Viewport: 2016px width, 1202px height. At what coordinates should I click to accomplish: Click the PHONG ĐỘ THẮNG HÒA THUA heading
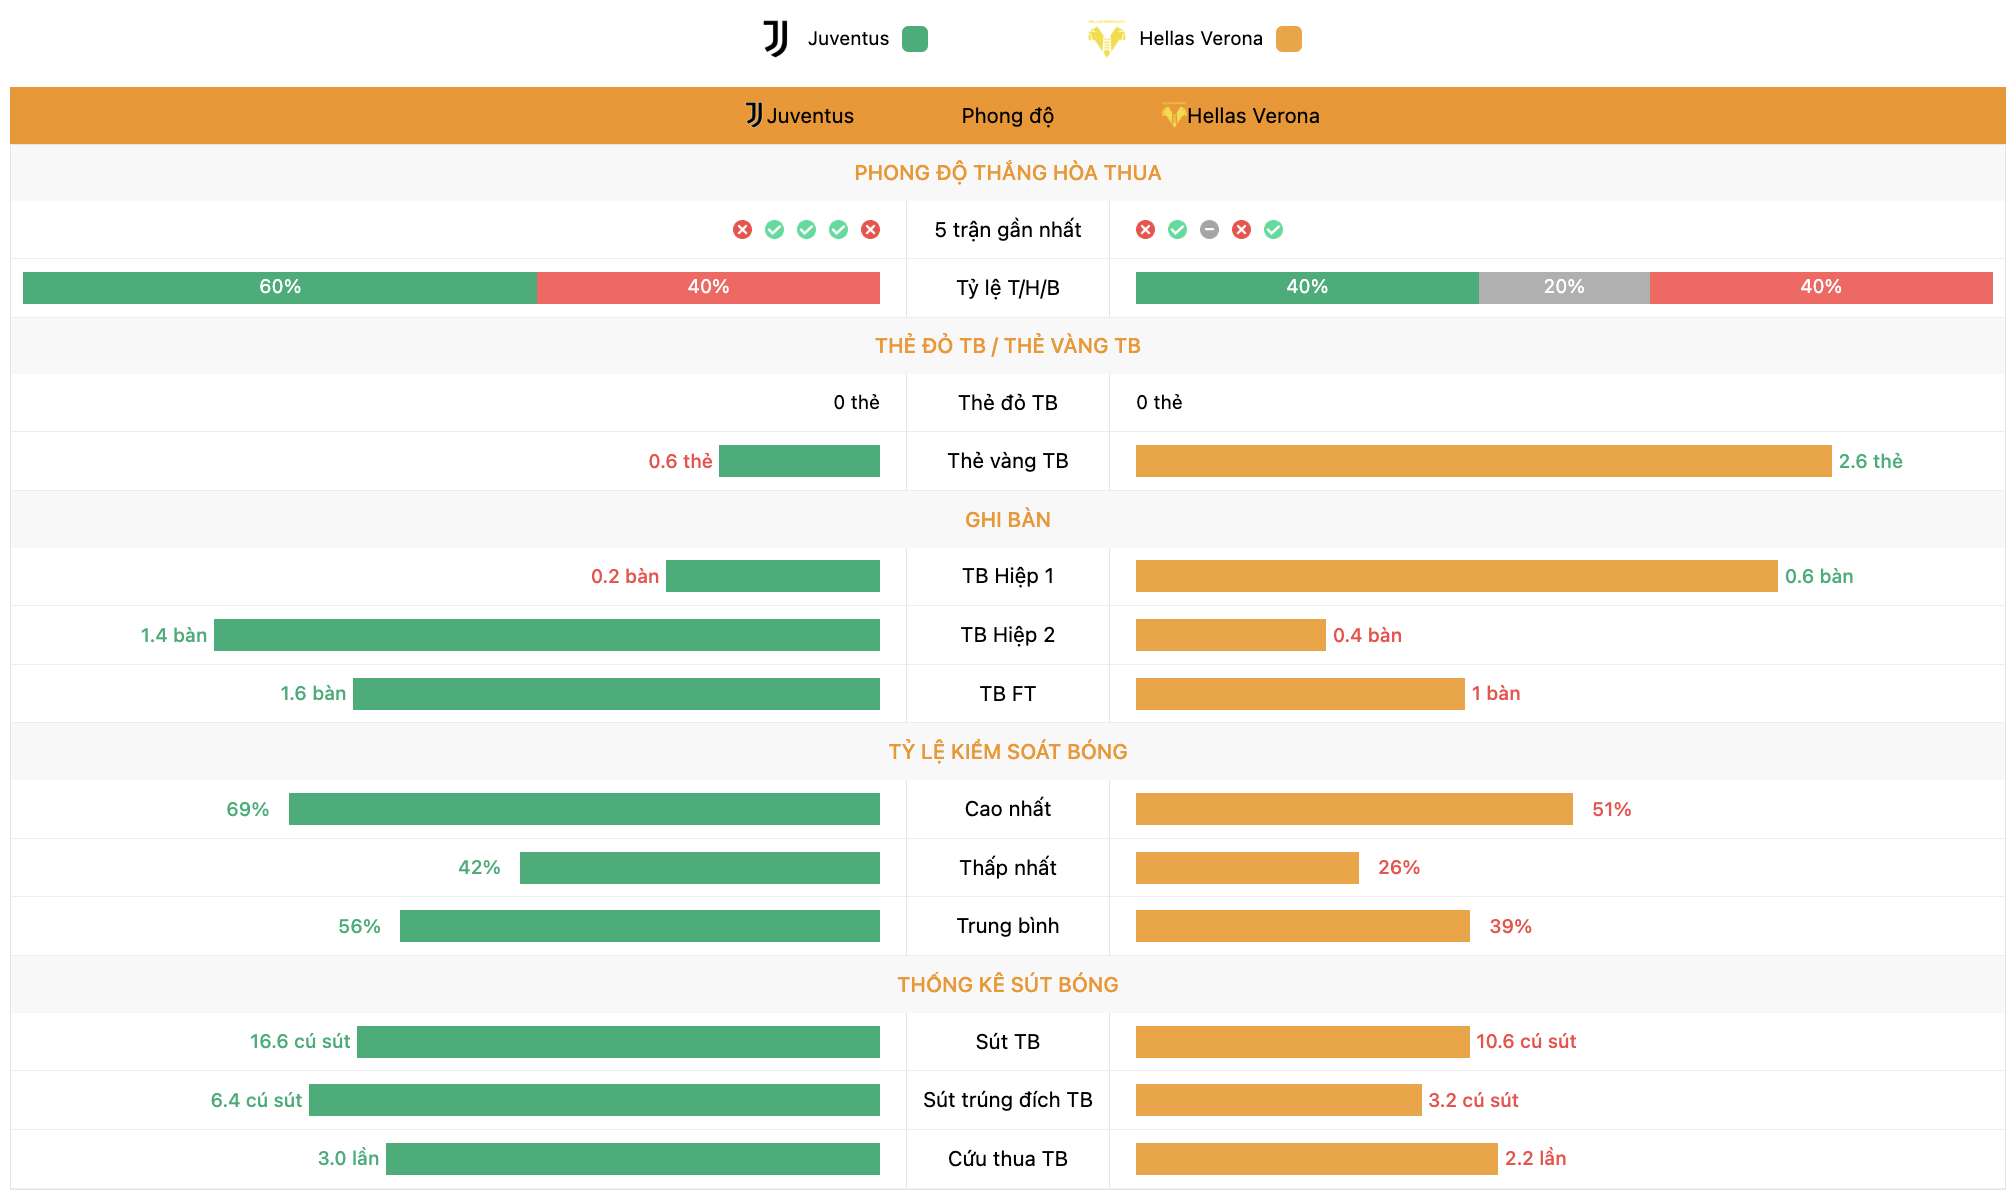point(1008,173)
